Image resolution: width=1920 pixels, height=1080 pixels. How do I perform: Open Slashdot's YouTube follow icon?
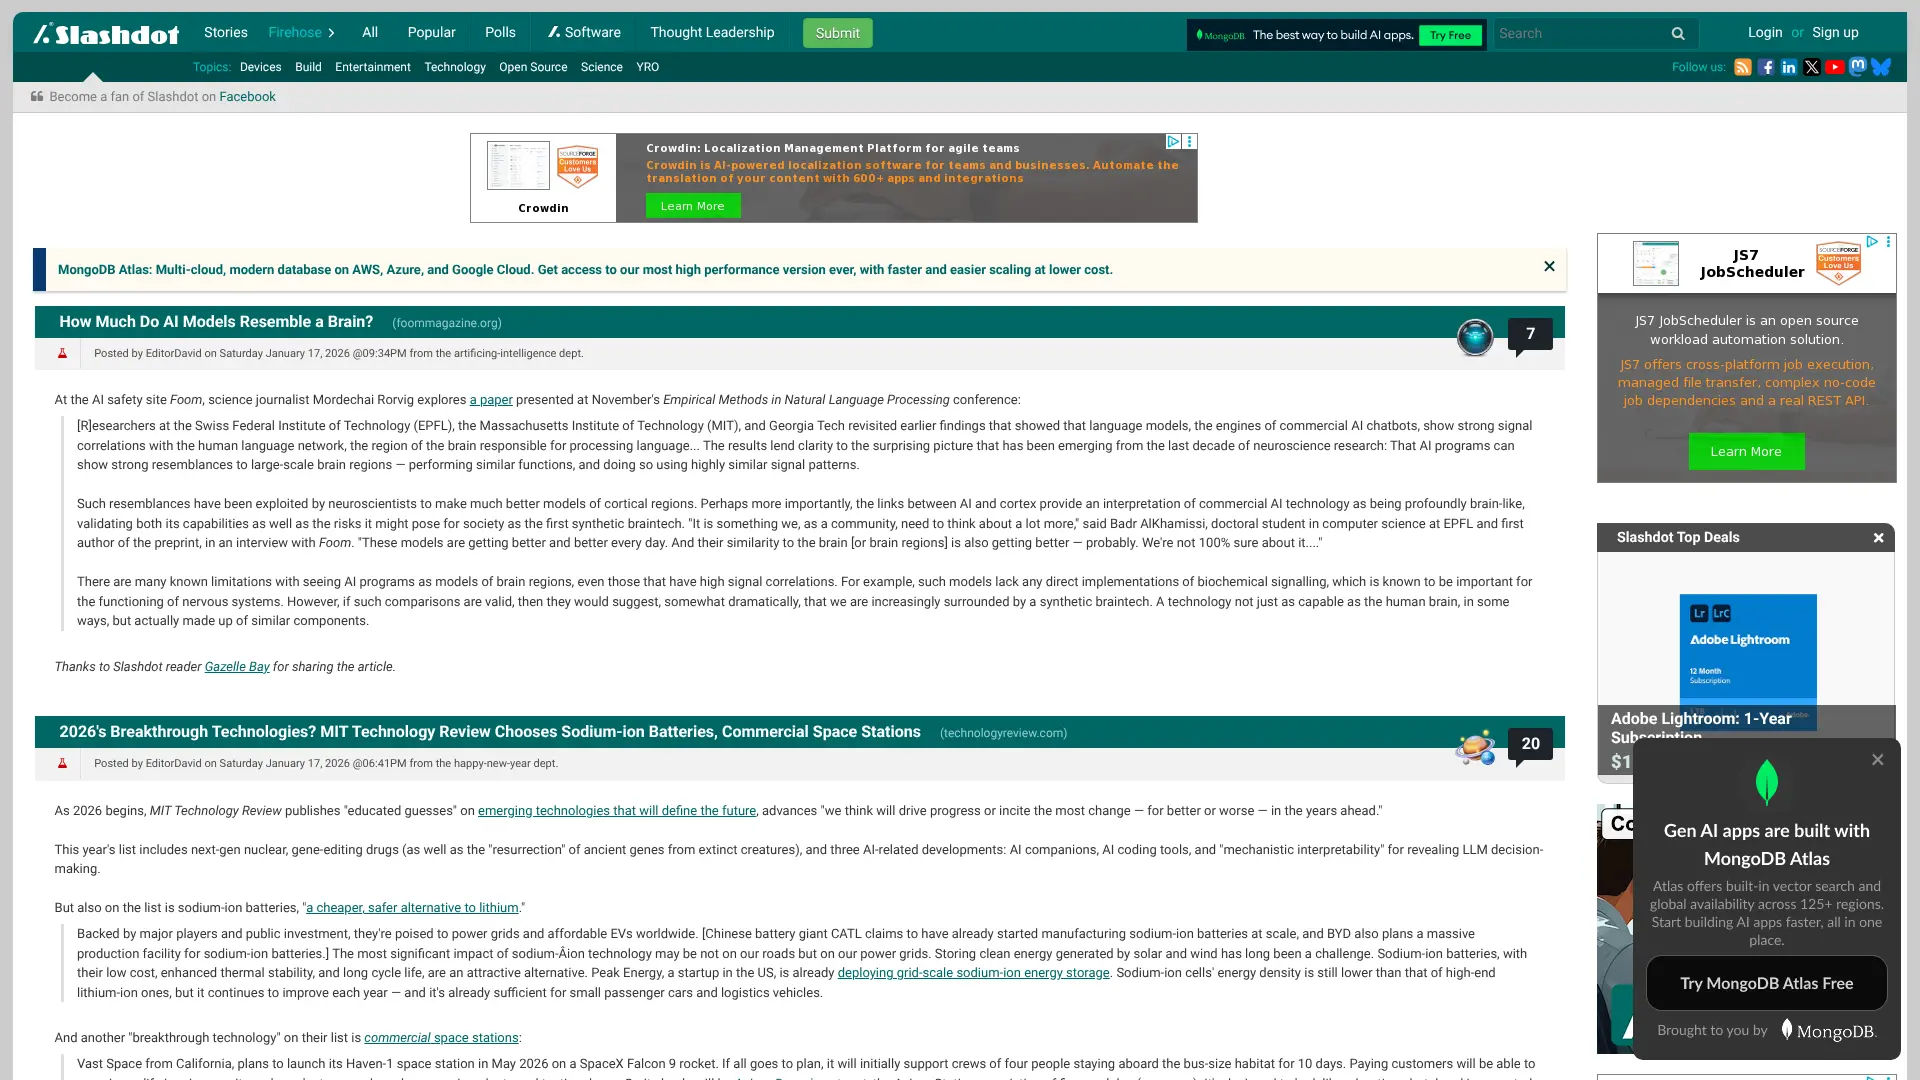tap(1835, 67)
